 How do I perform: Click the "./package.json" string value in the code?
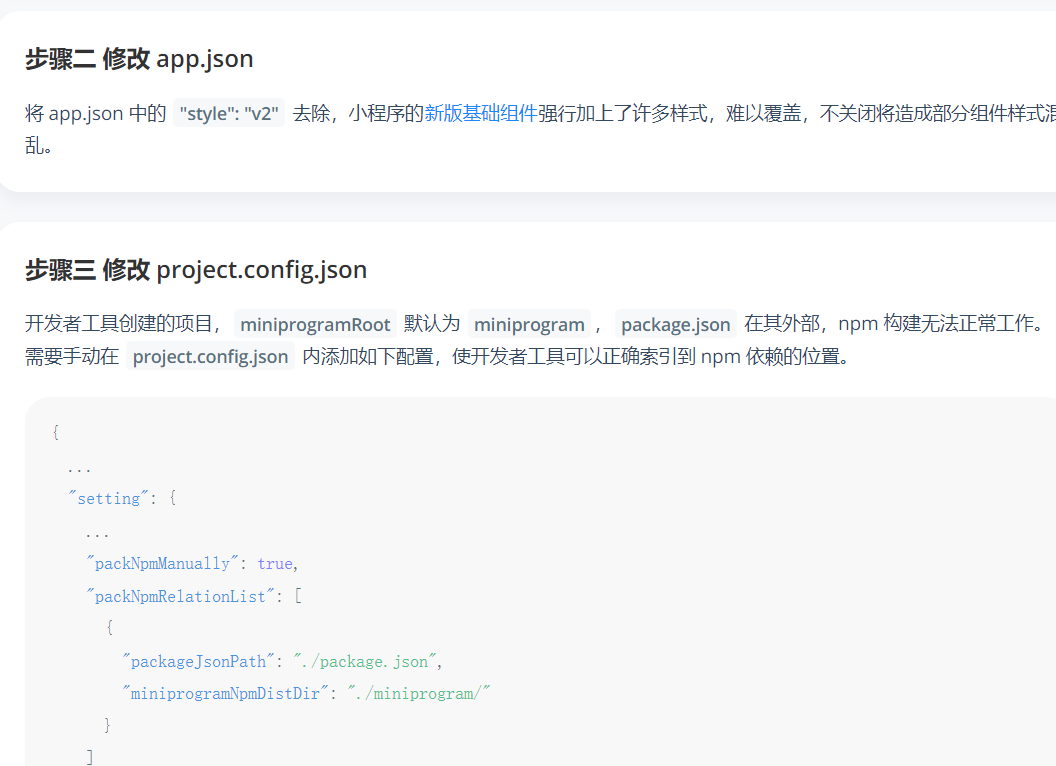point(365,661)
